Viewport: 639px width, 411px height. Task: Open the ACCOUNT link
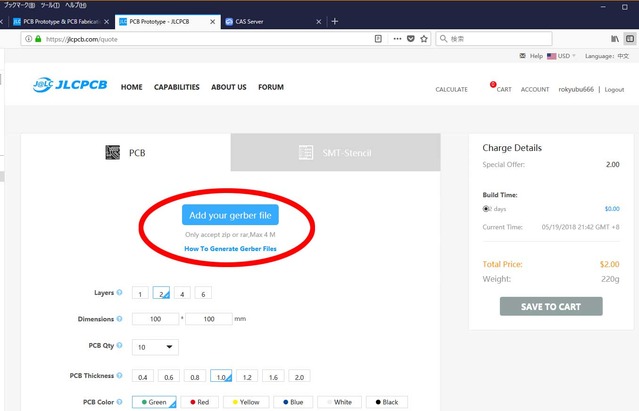coord(535,89)
